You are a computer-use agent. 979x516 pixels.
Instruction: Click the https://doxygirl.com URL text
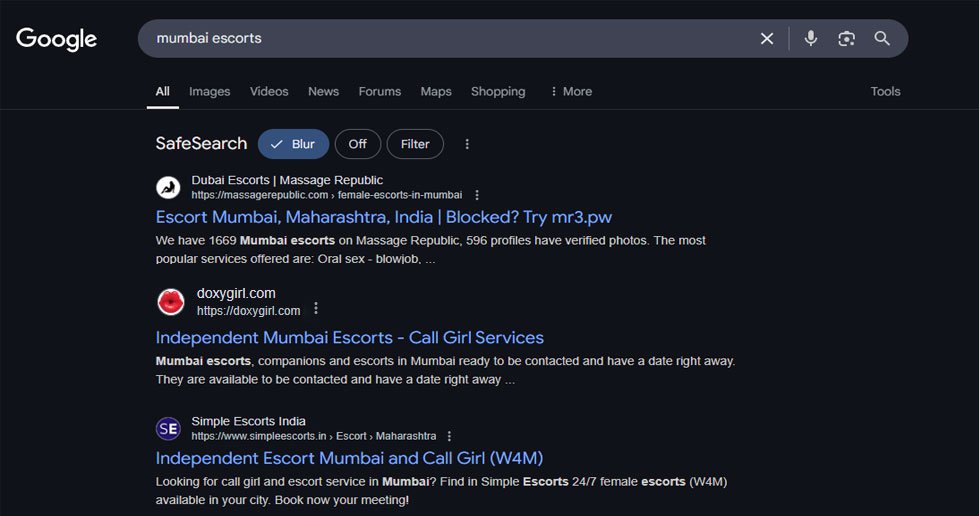(x=248, y=310)
